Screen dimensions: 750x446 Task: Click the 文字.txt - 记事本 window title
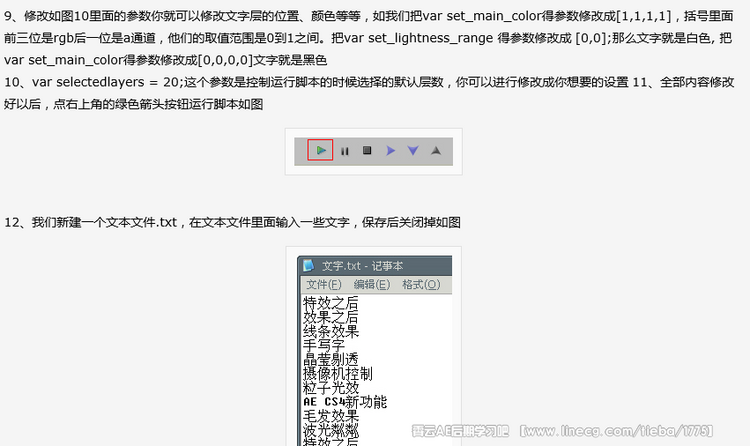pos(363,266)
